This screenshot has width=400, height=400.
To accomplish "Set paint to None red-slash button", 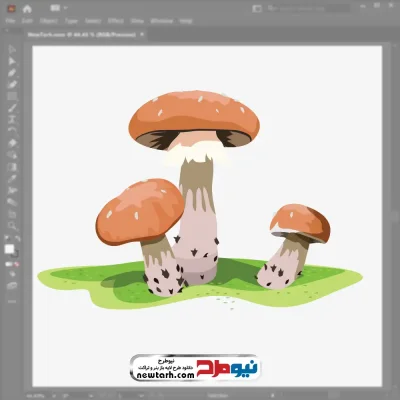I will (17, 264).
